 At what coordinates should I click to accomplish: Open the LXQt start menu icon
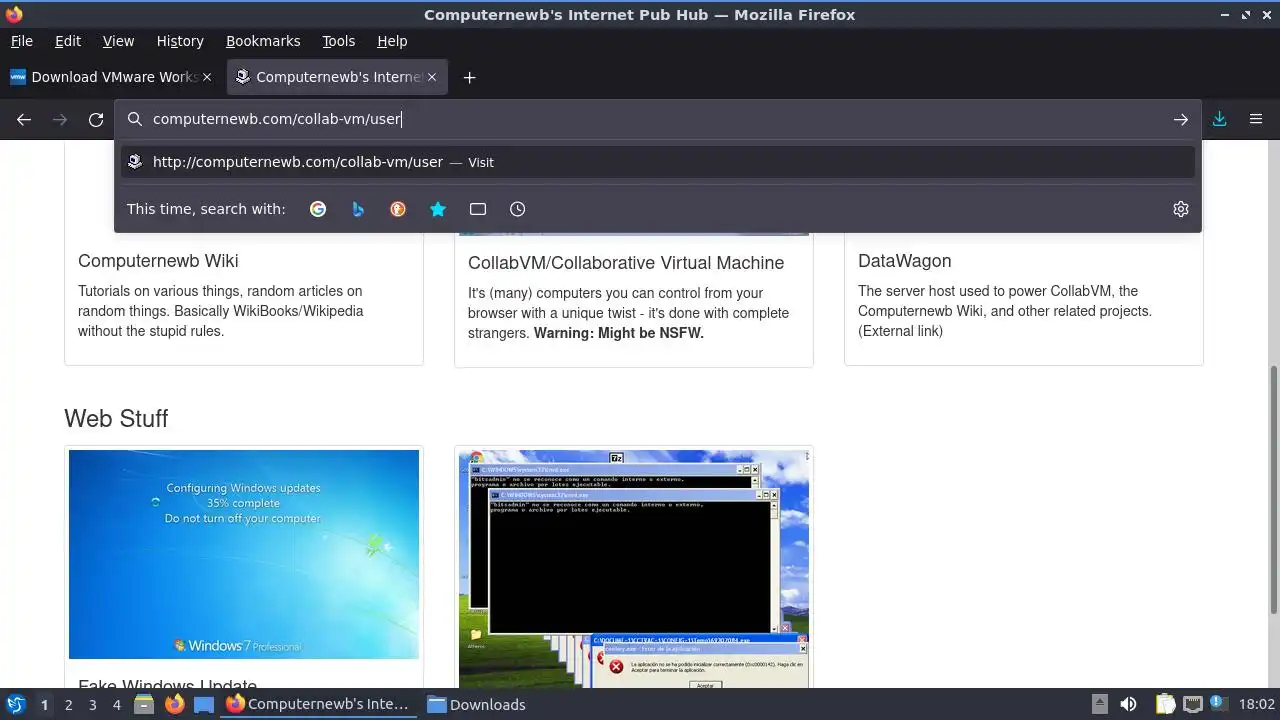15,704
